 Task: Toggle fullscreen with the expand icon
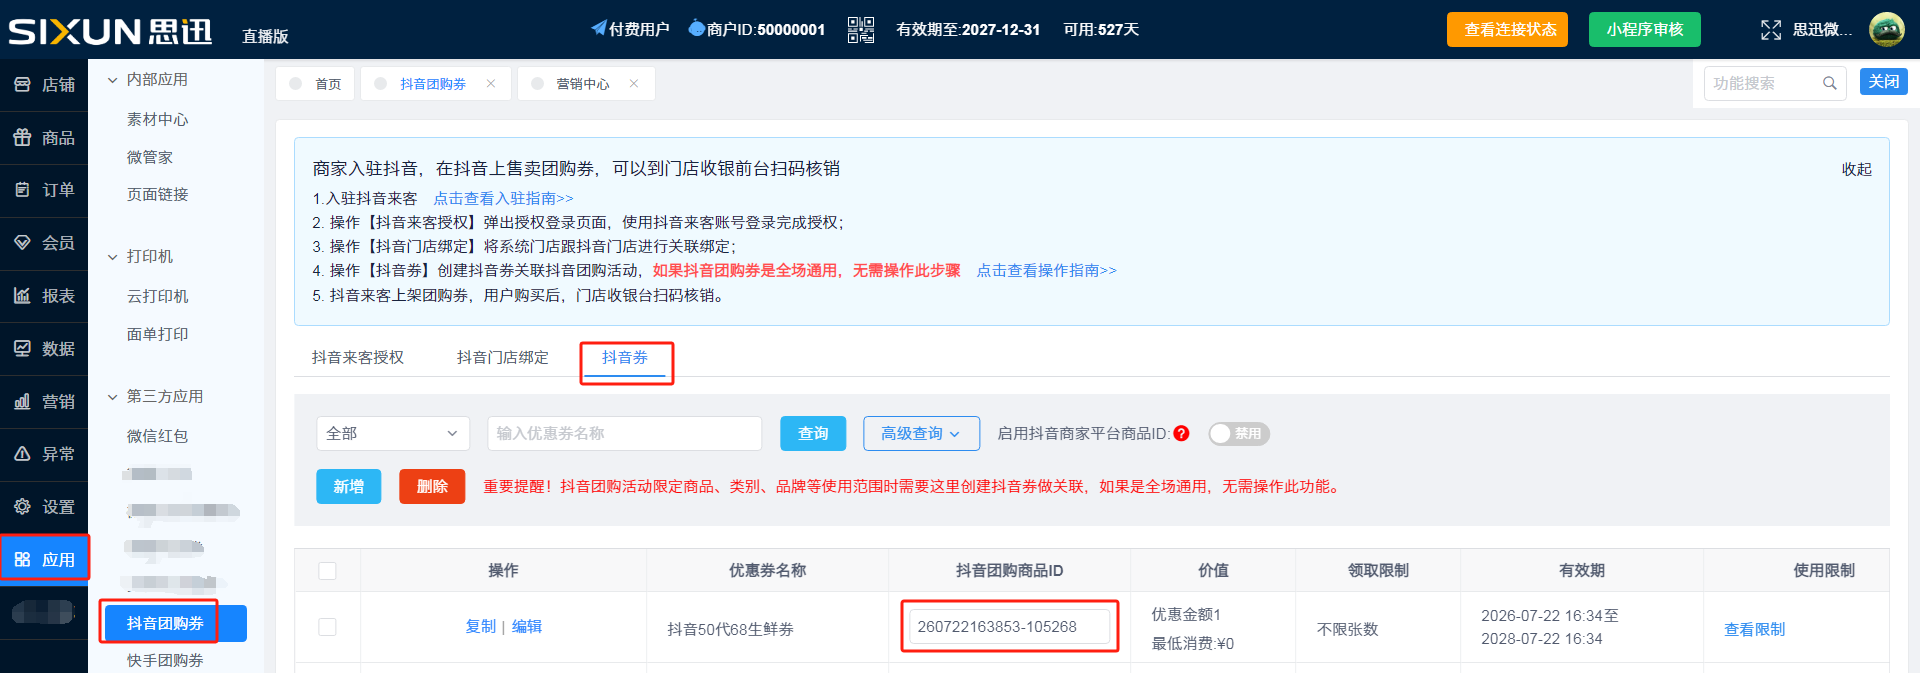click(1770, 30)
